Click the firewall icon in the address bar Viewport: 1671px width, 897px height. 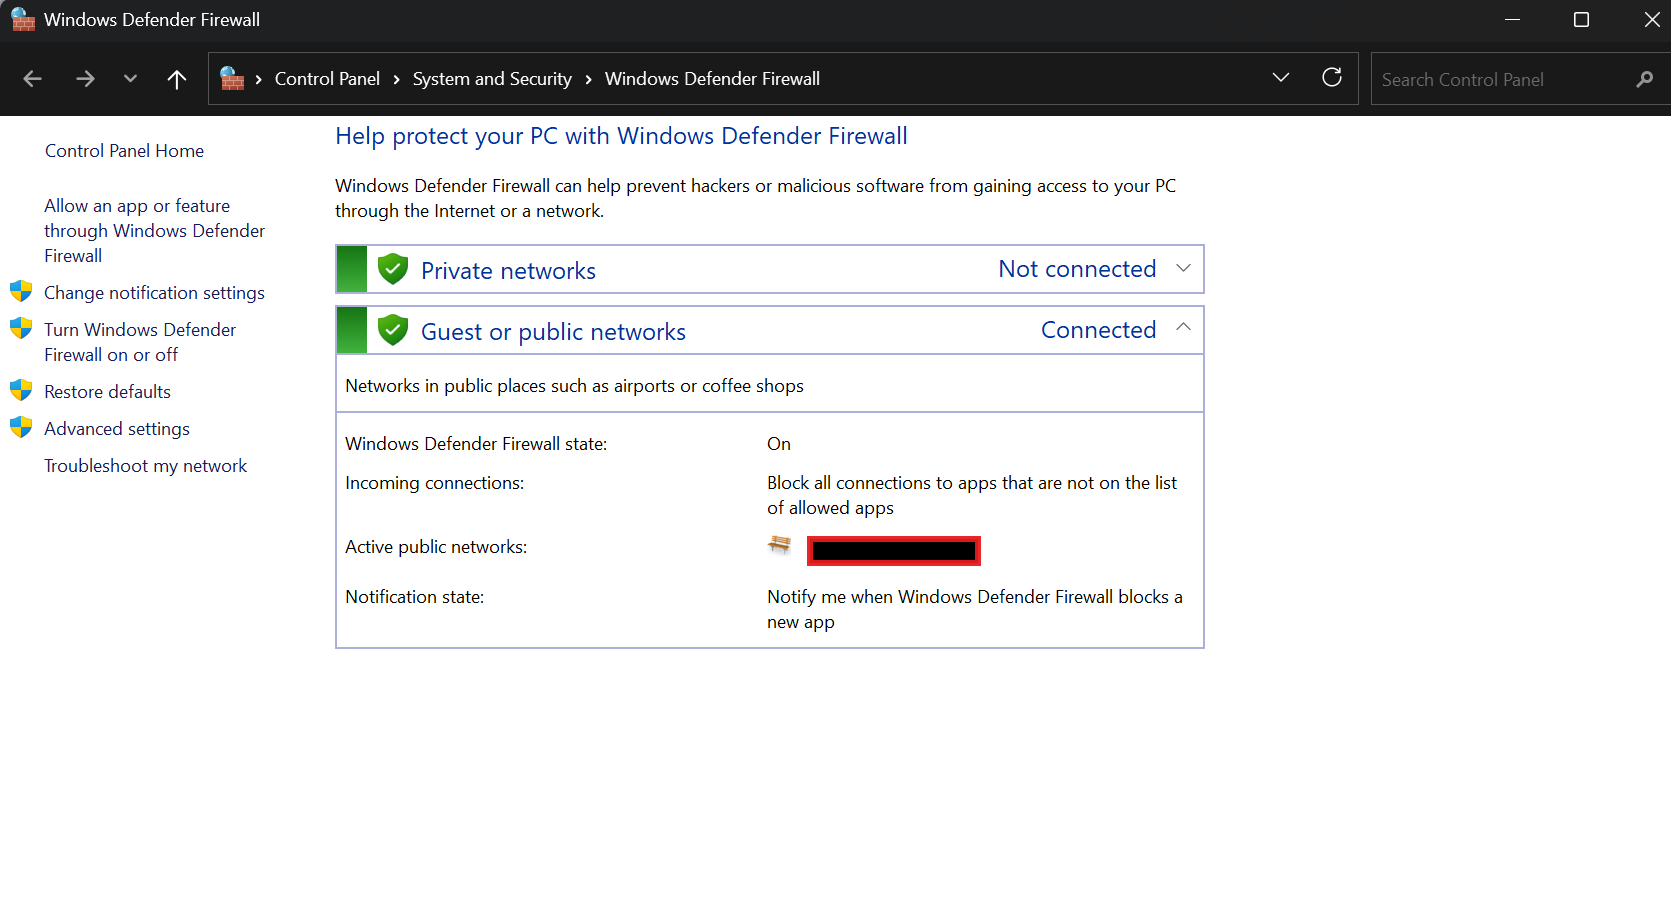(x=232, y=79)
